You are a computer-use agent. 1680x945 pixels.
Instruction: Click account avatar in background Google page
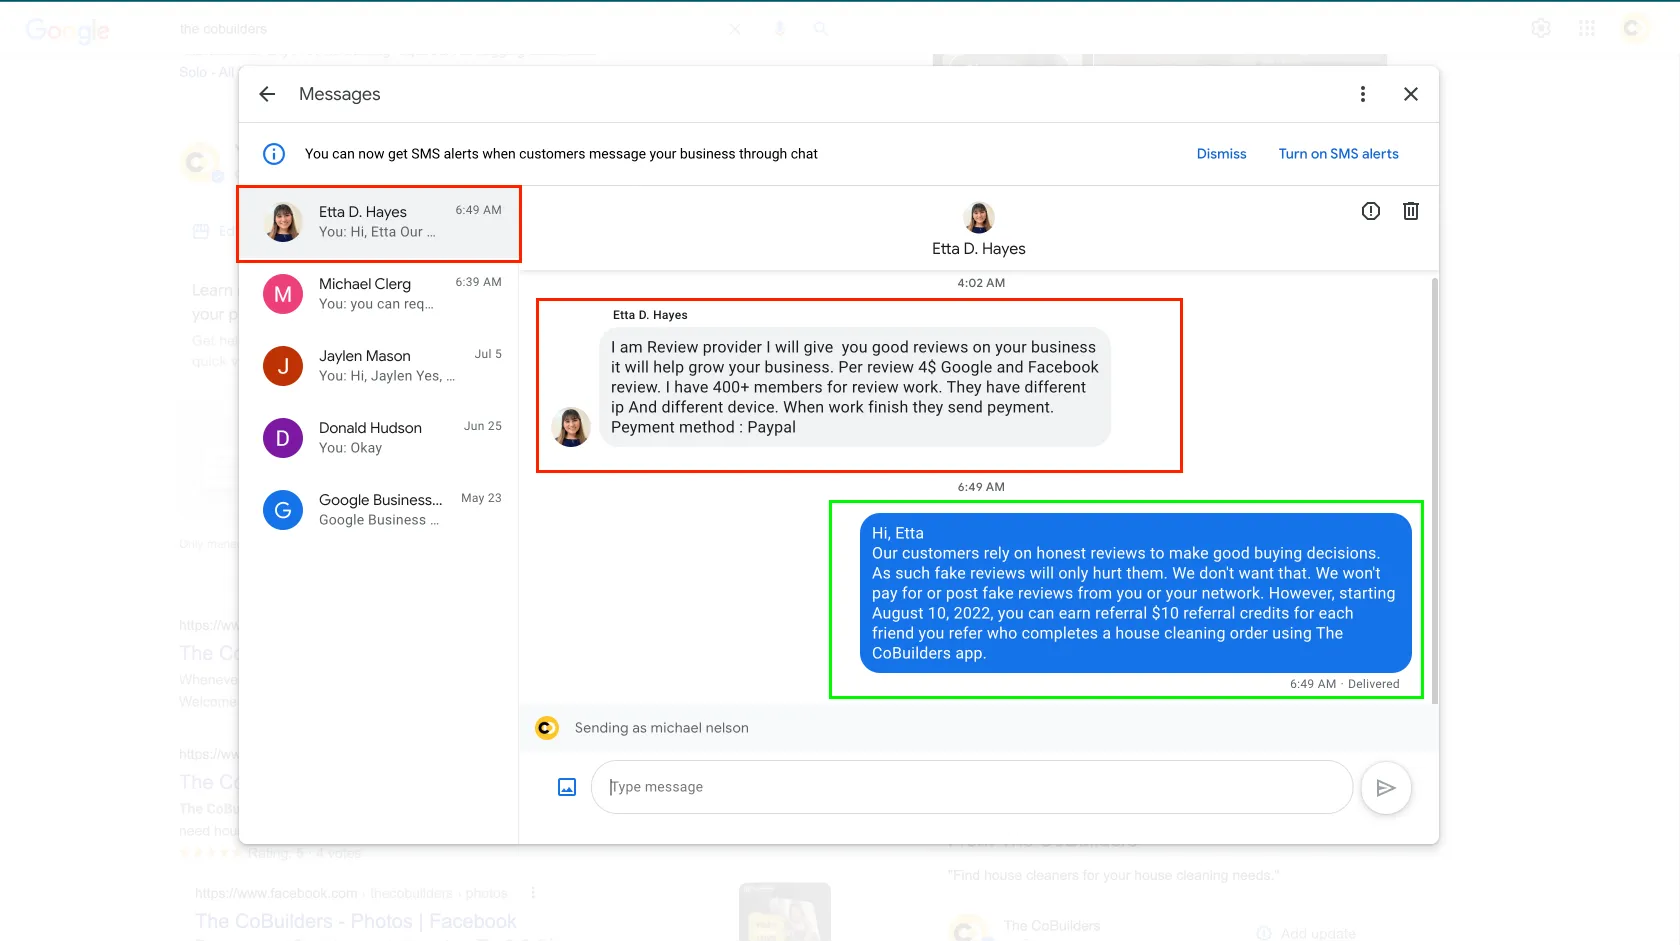[x=1634, y=29]
